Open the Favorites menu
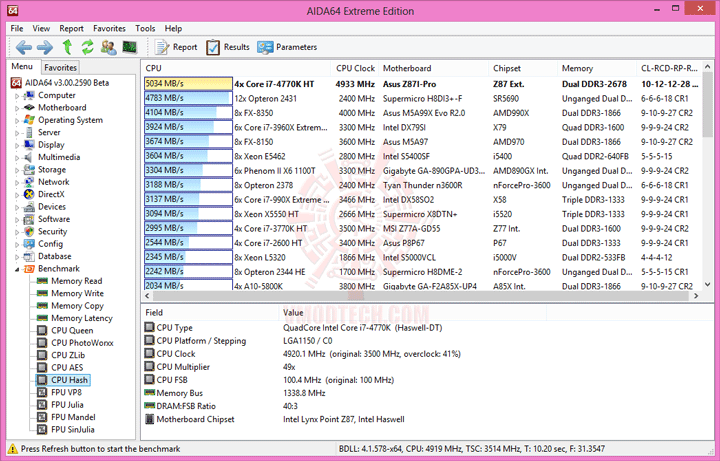This screenshot has width=720, height=461. point(109,28)
